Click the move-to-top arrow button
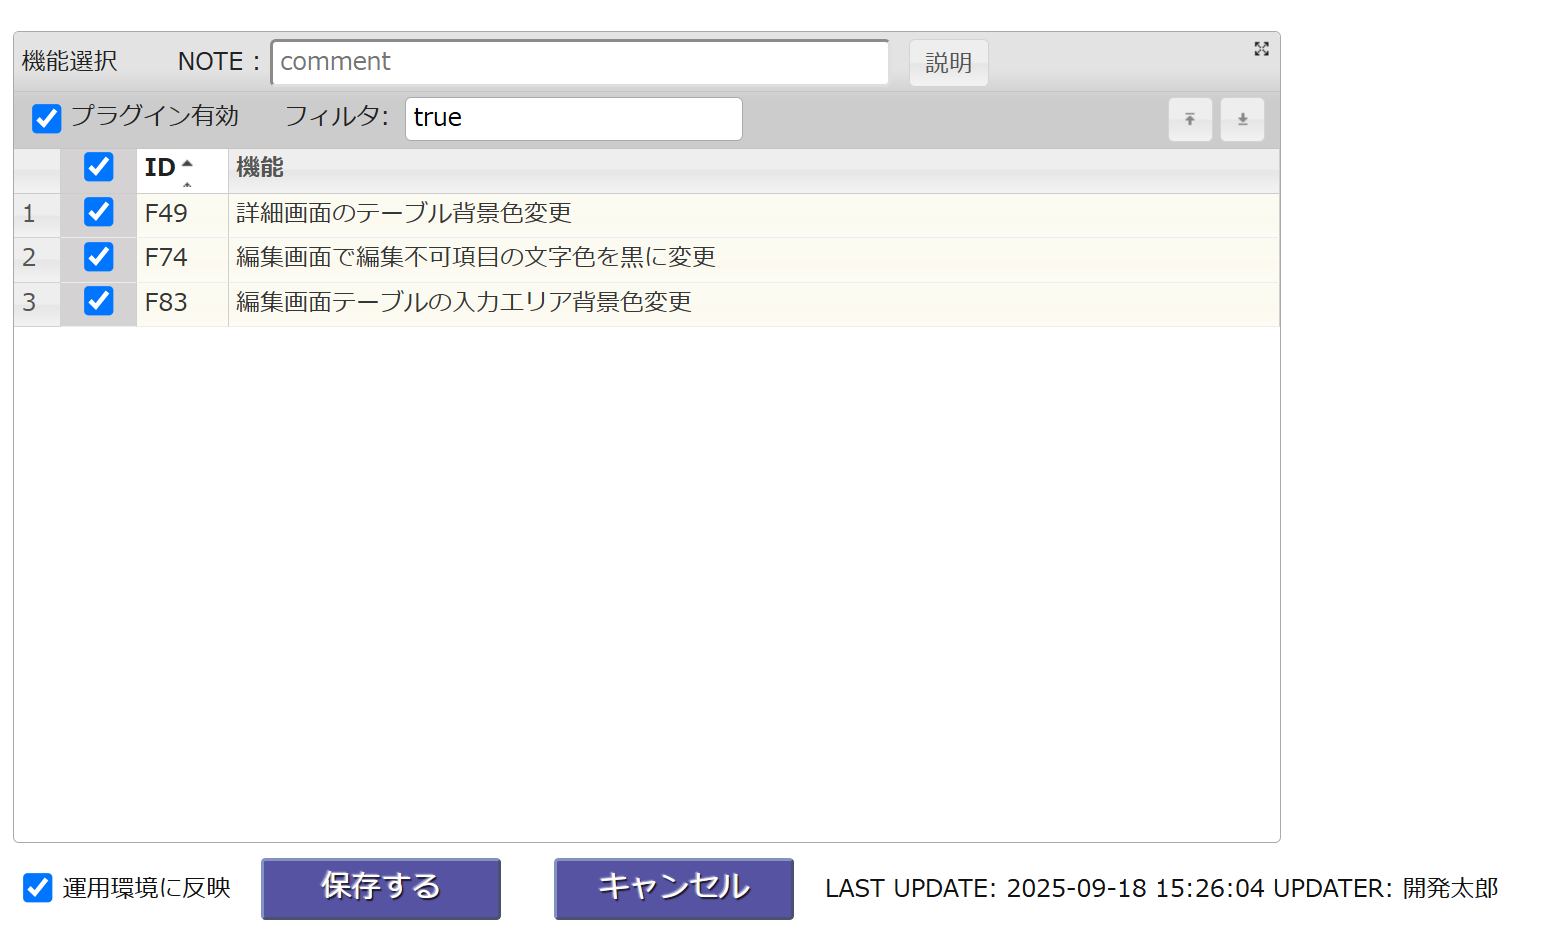 click(1190, 120)
